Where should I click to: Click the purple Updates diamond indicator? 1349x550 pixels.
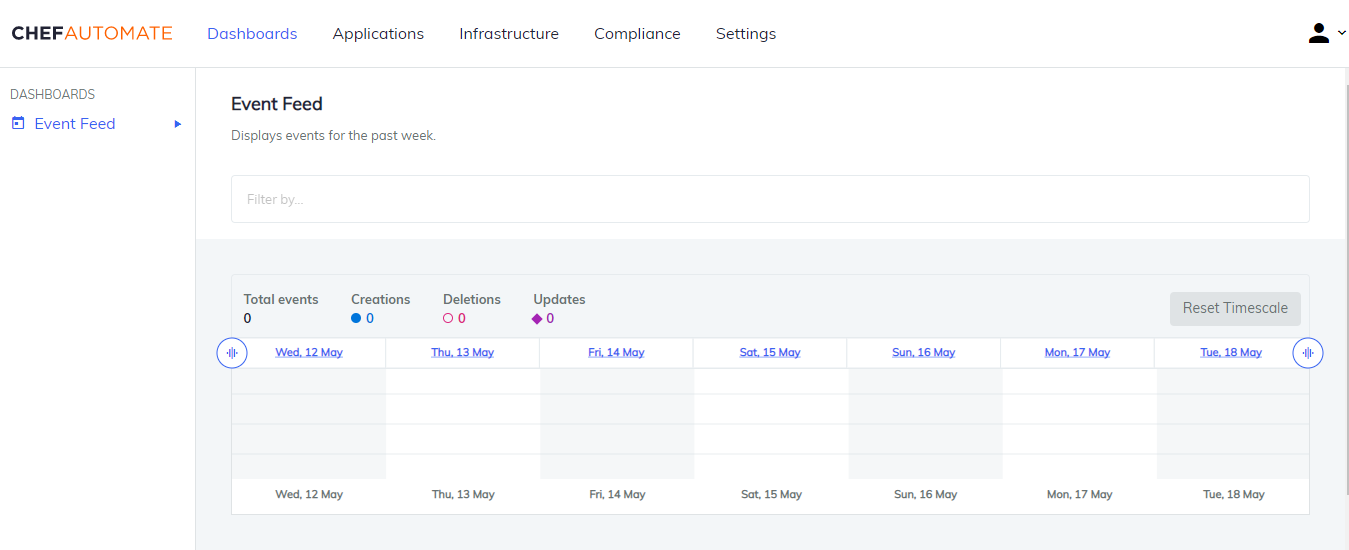pos(537,319)
